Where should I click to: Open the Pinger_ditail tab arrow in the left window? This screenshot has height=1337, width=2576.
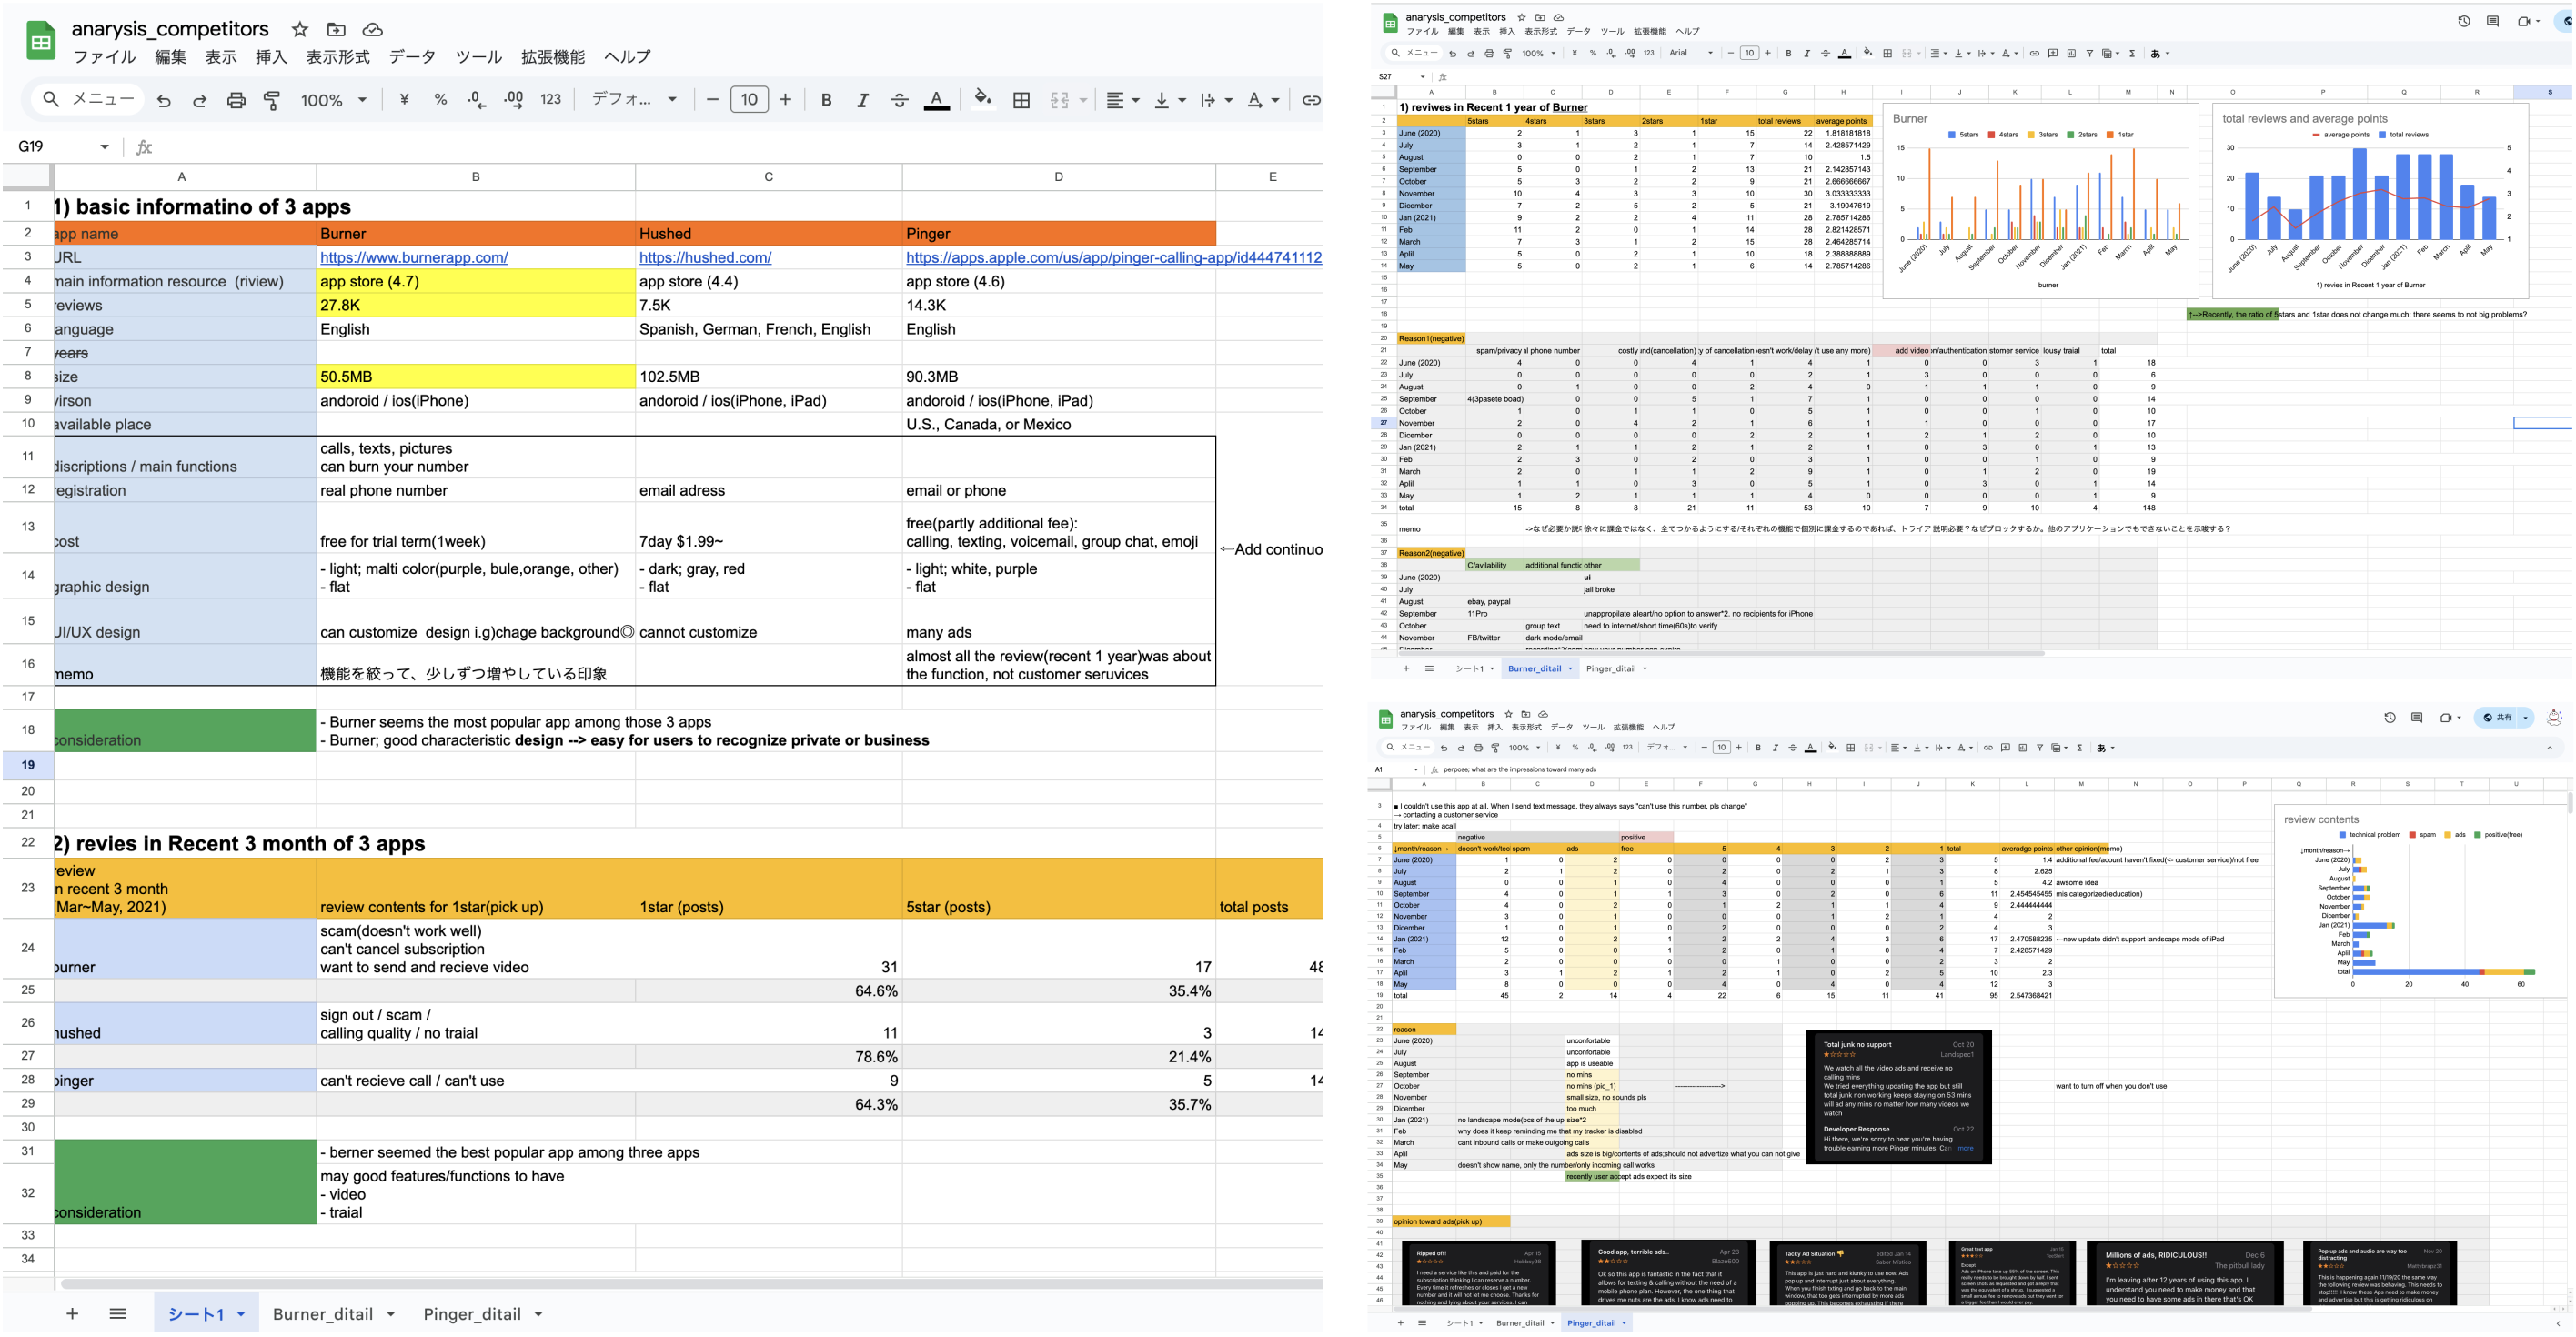(538, 1314)
